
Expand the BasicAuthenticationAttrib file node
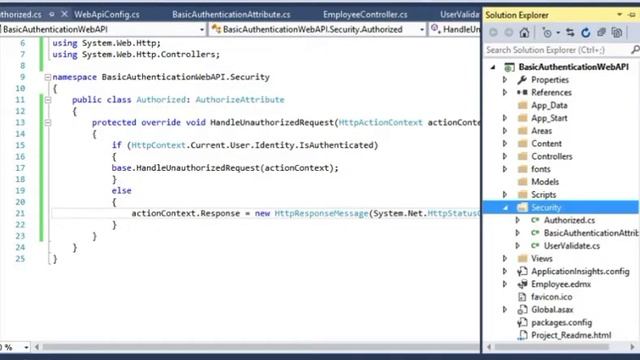[x=518, y=233]
